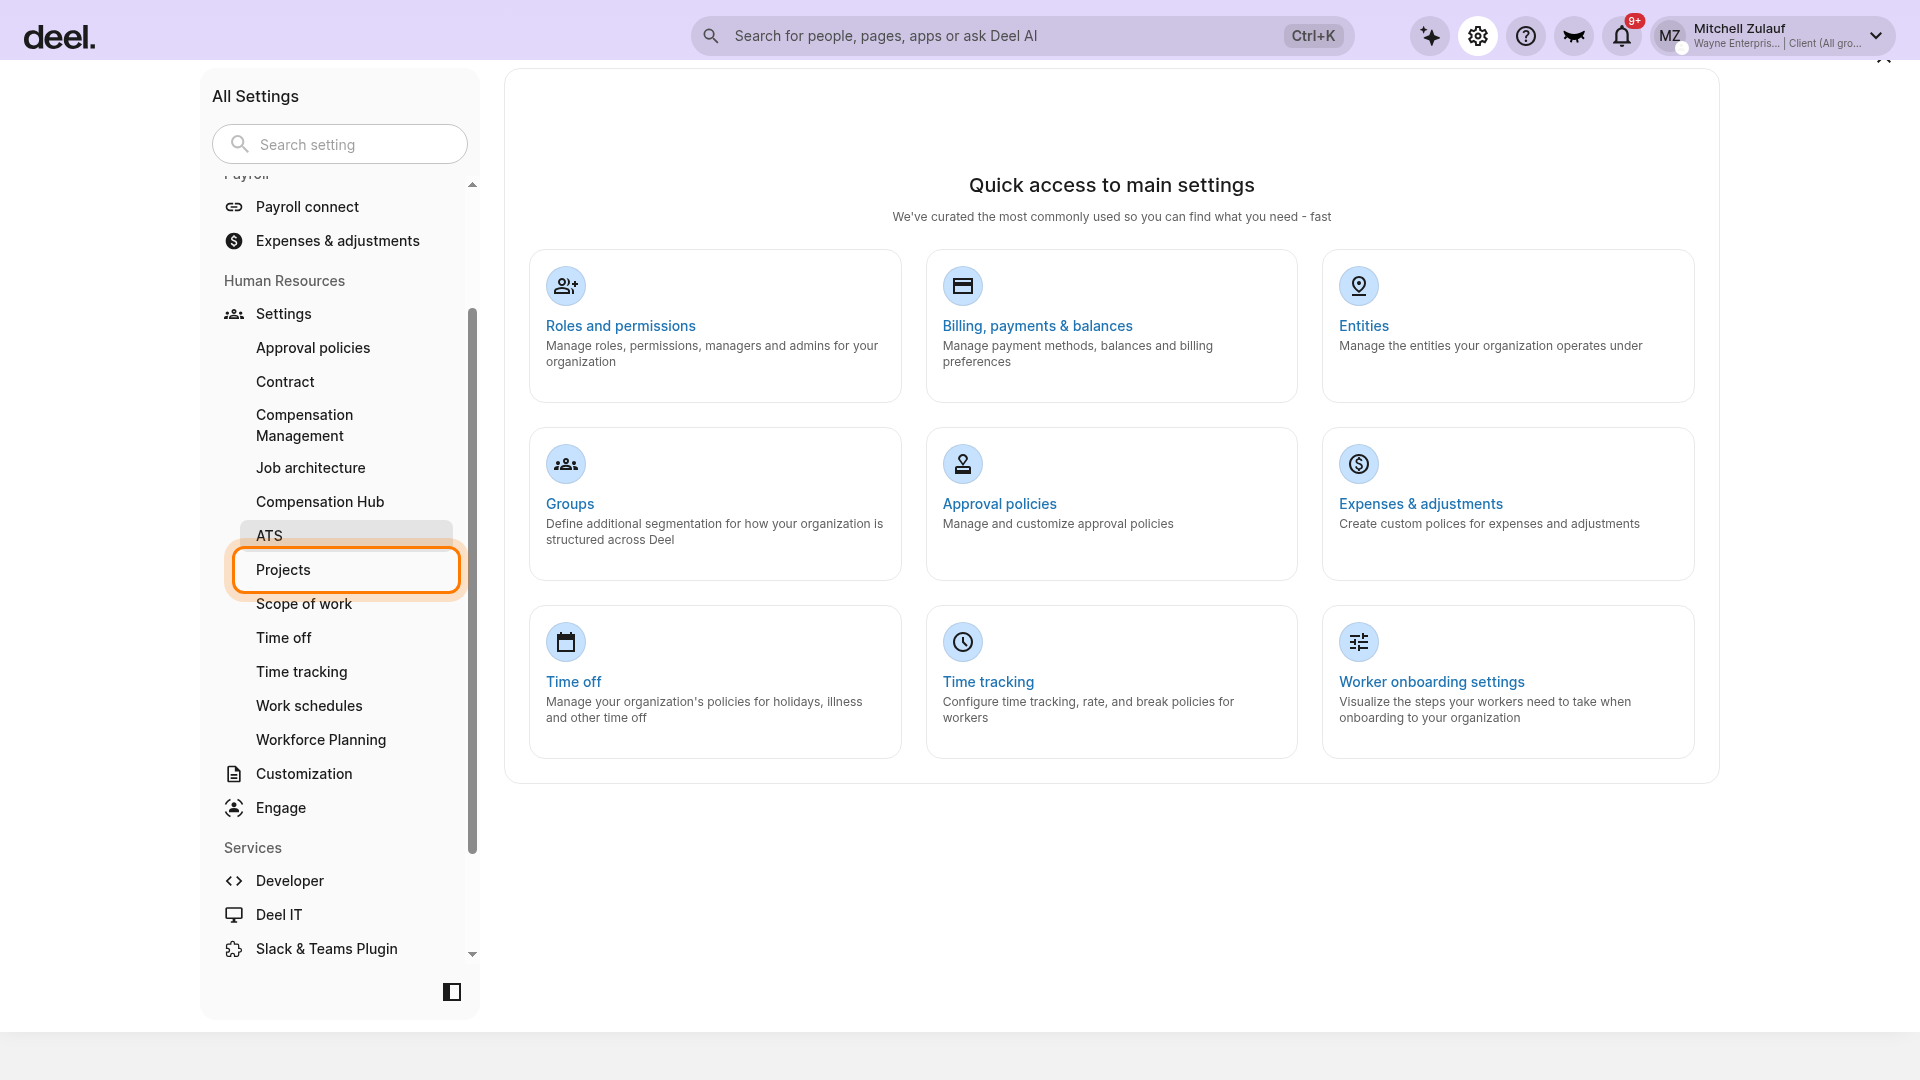Click the MZ avatar in header
Screen dimensions: 1920x1080
[1670, 36]
